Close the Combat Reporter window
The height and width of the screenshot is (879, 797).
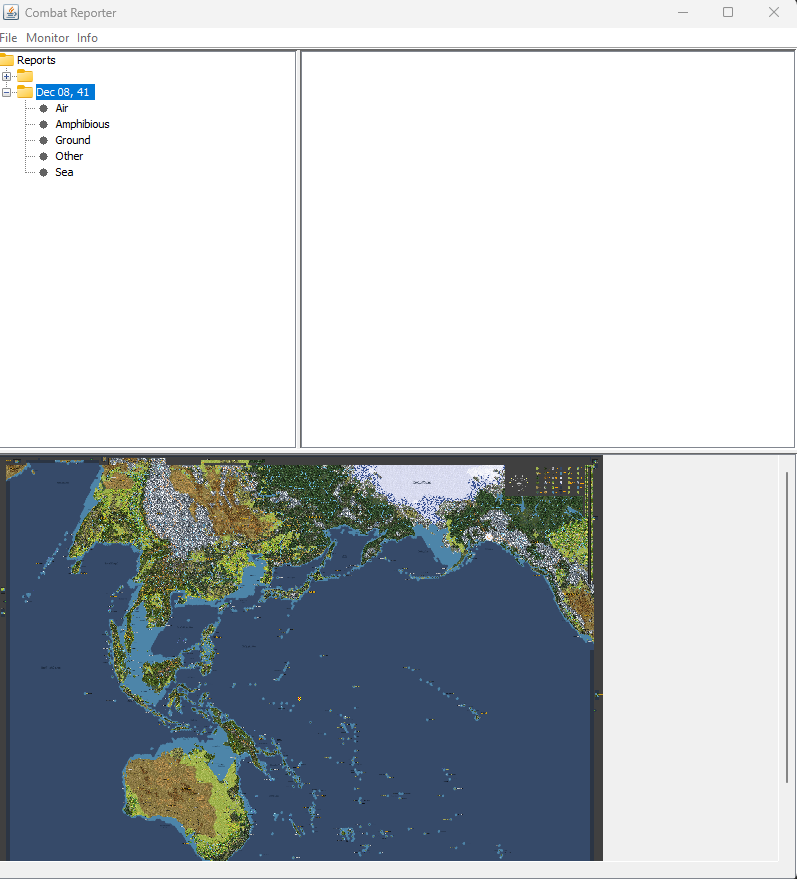tap(774, 12)
